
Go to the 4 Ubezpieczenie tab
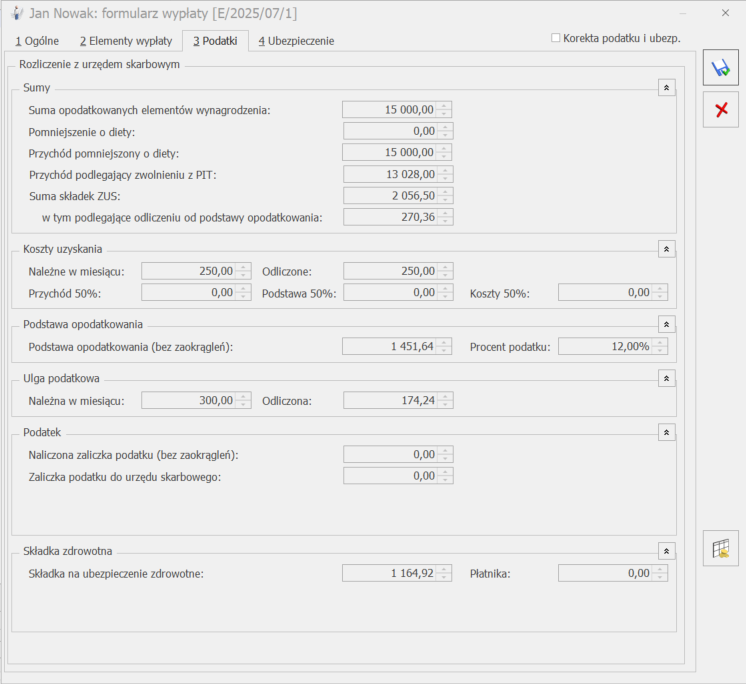coord(296,41)
